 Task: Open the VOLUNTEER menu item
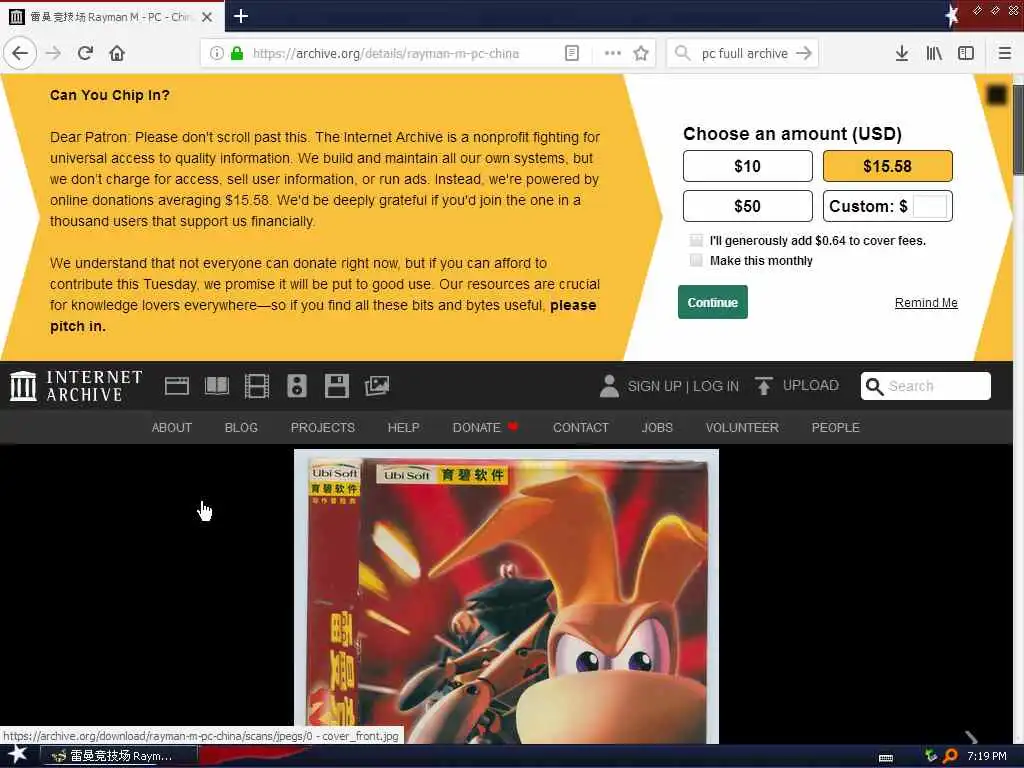(x=742, y=428)
